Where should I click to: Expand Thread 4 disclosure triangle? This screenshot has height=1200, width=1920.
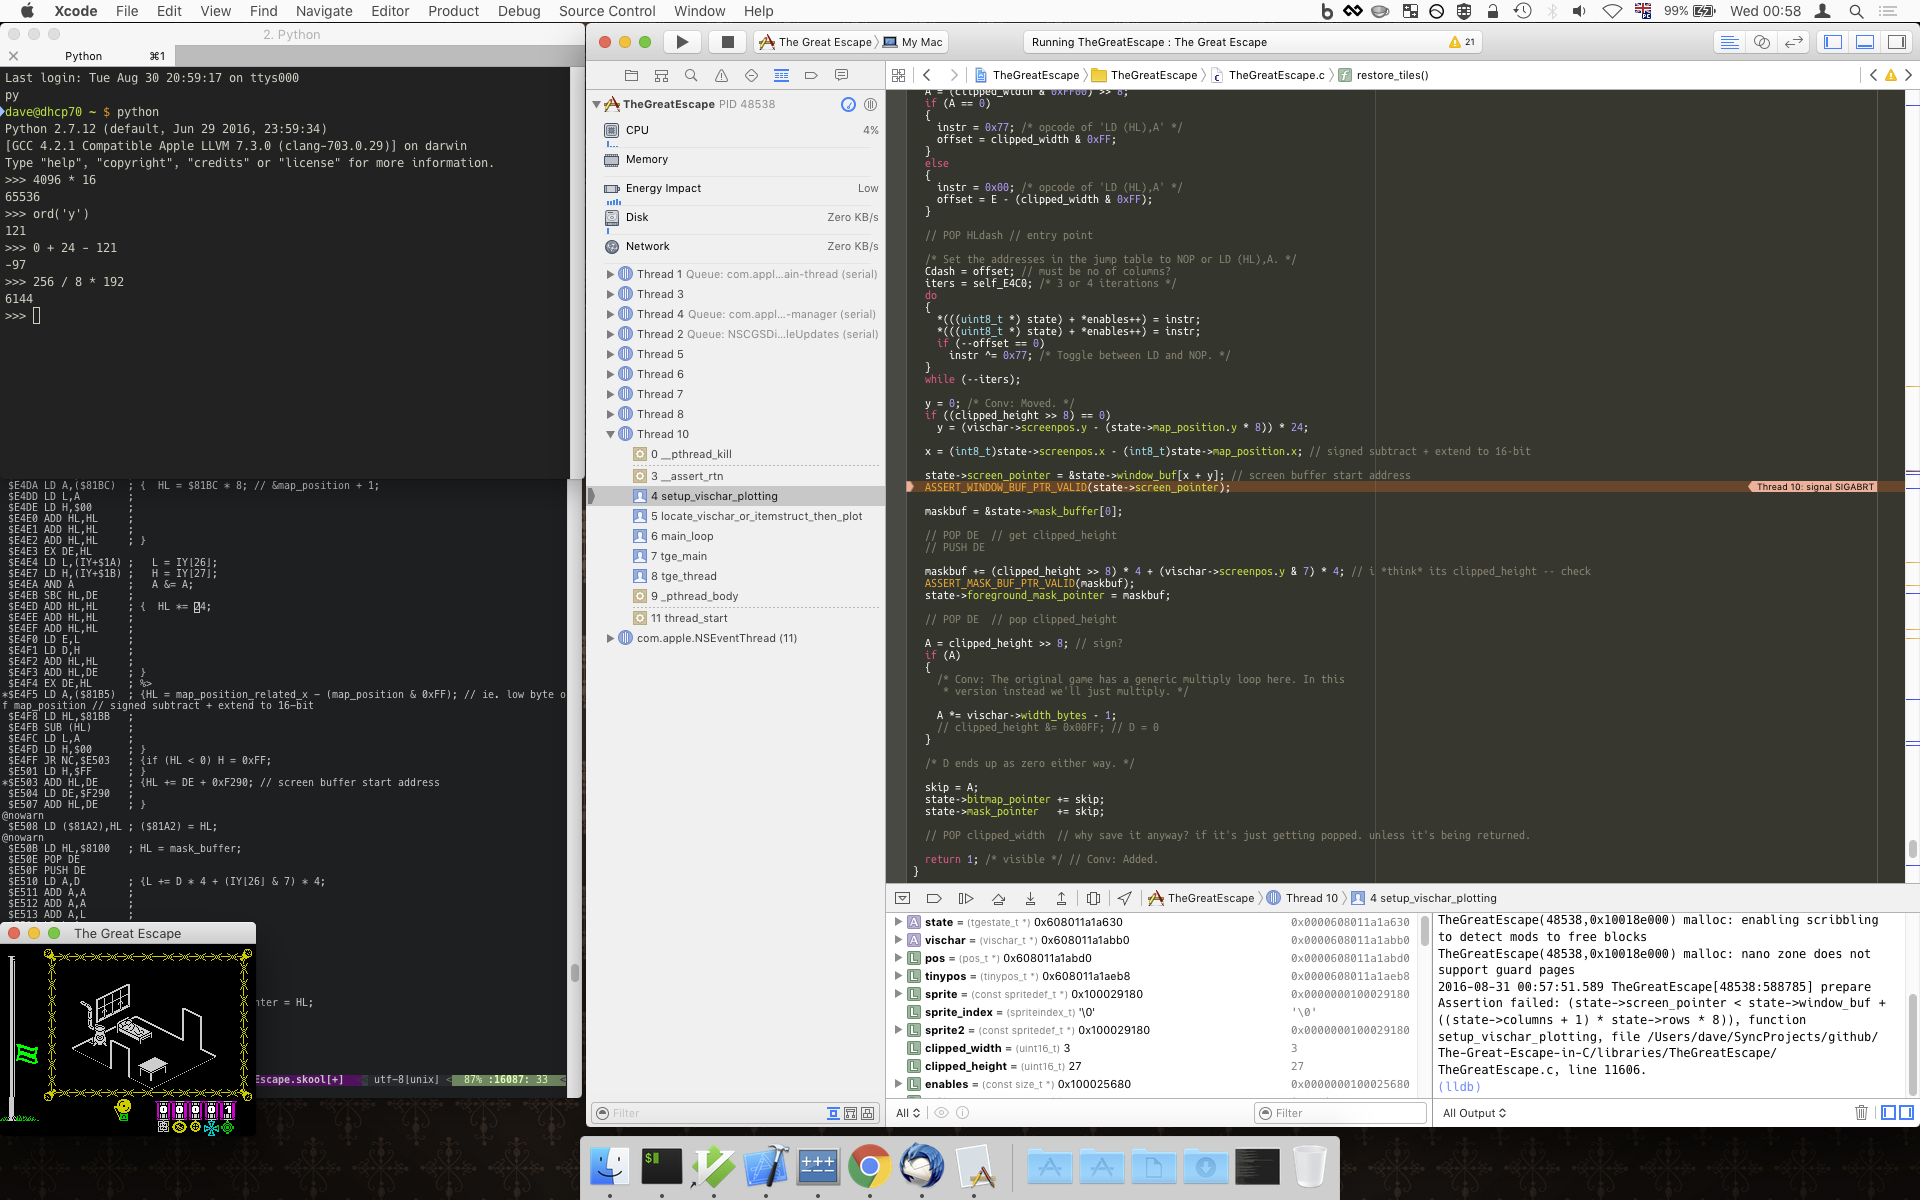[610, 314]
